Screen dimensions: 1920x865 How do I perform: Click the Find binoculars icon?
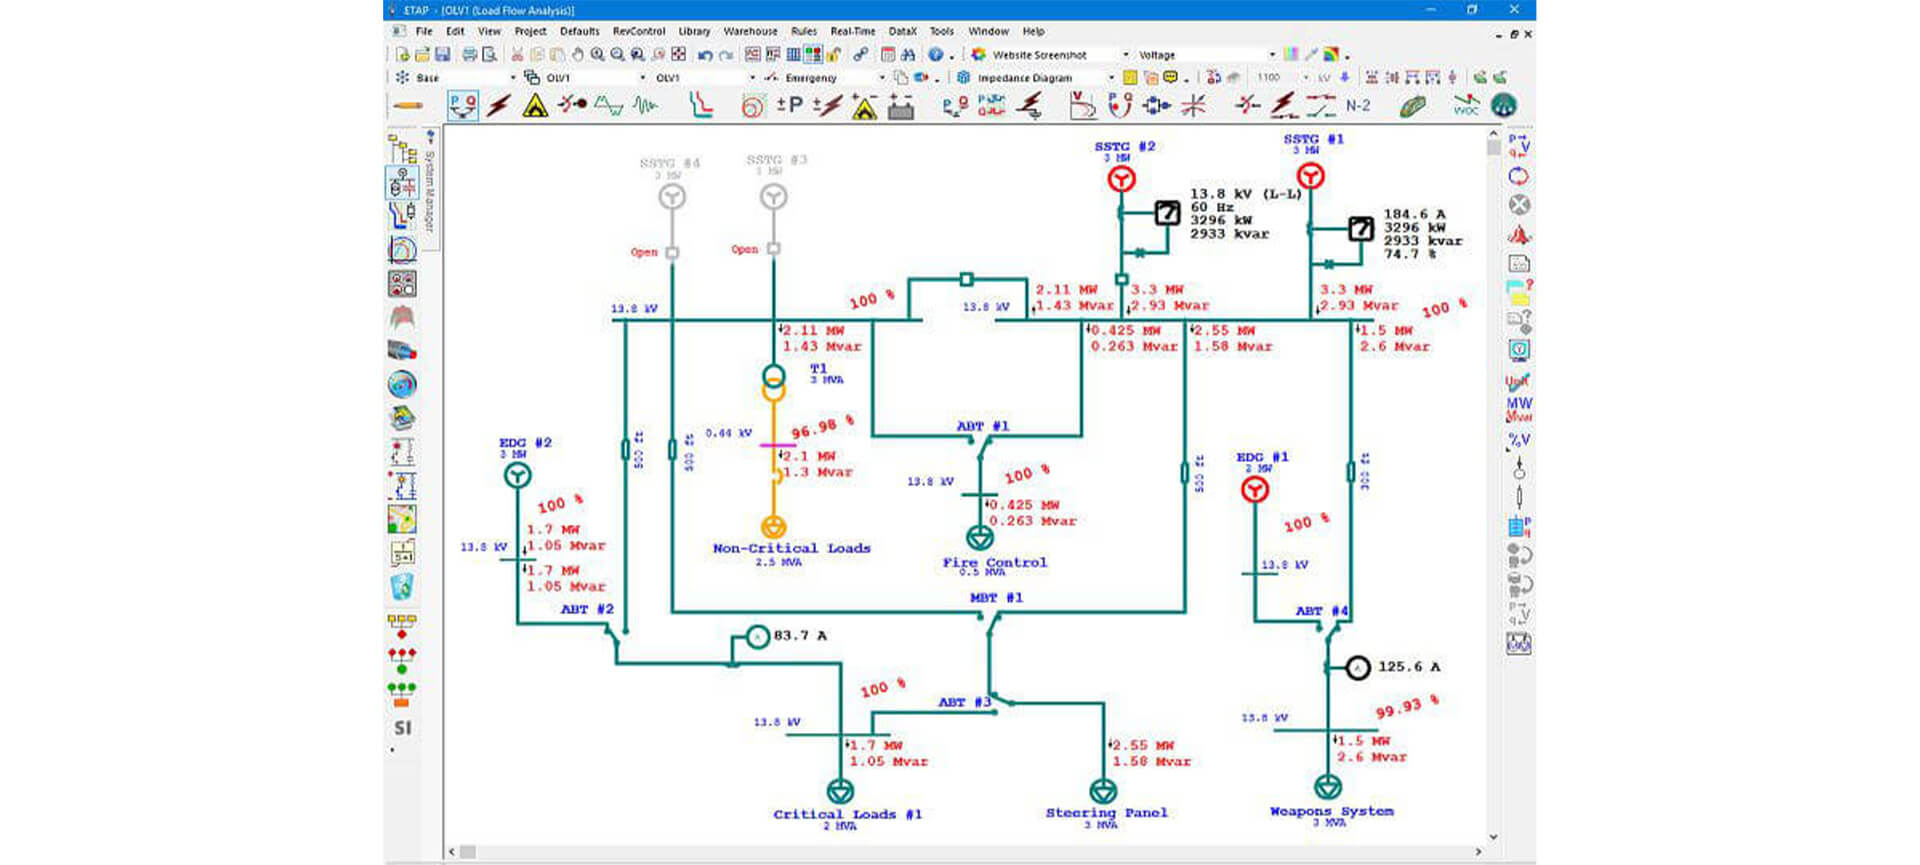[908, 55]
